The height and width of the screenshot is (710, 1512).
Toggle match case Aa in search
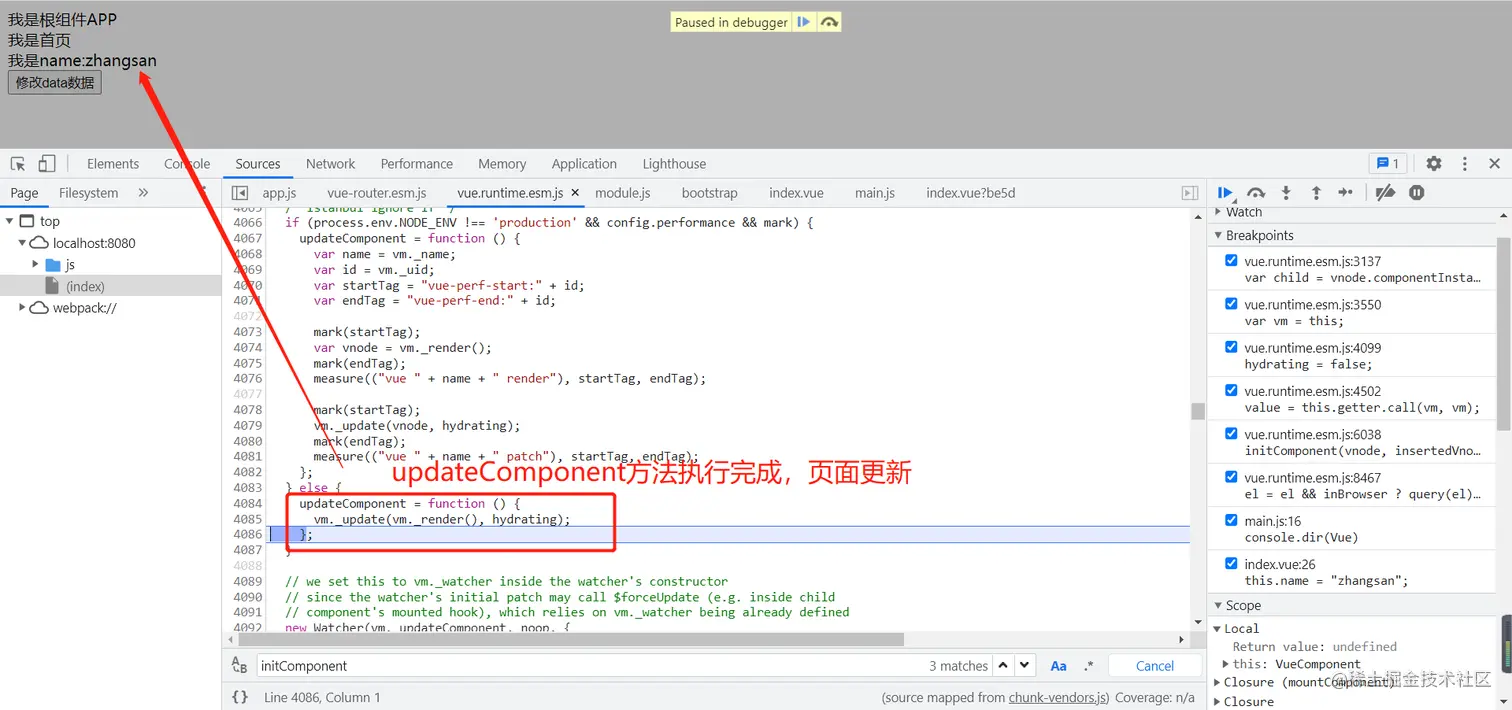tap(1058, 666)
